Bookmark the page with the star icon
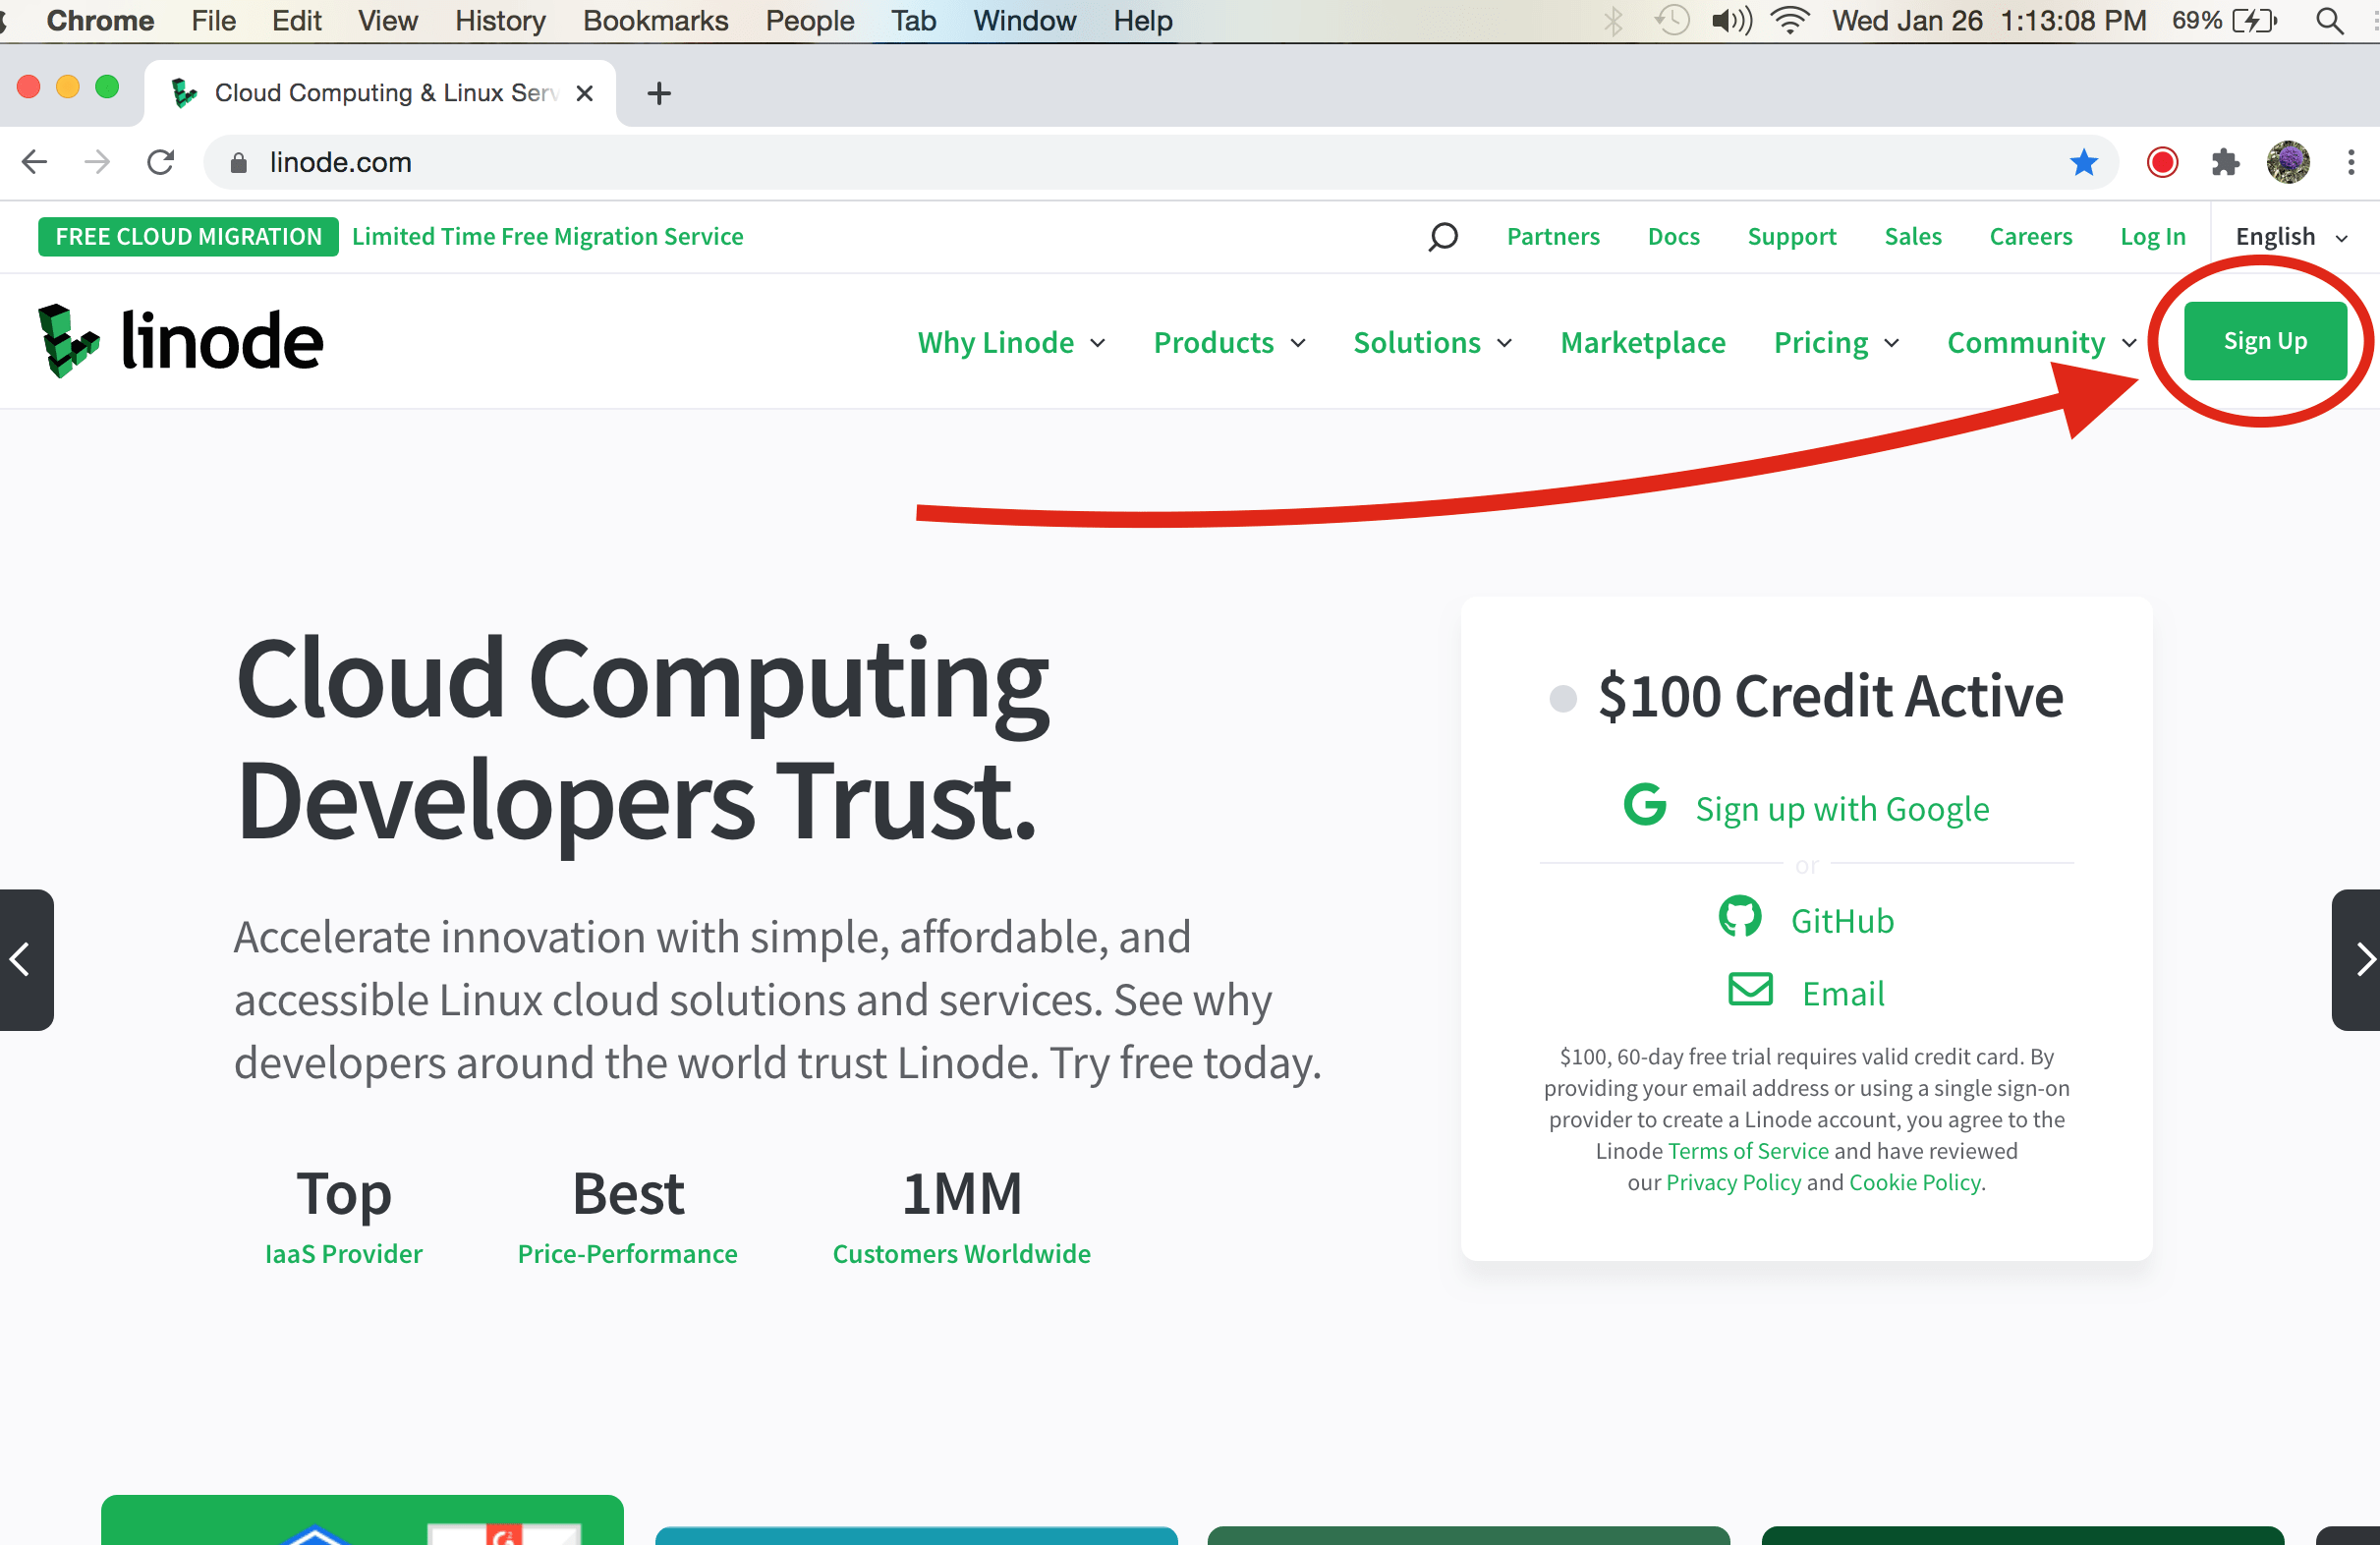Screen dimensions: 2380x1545 tap(2084, 162)
